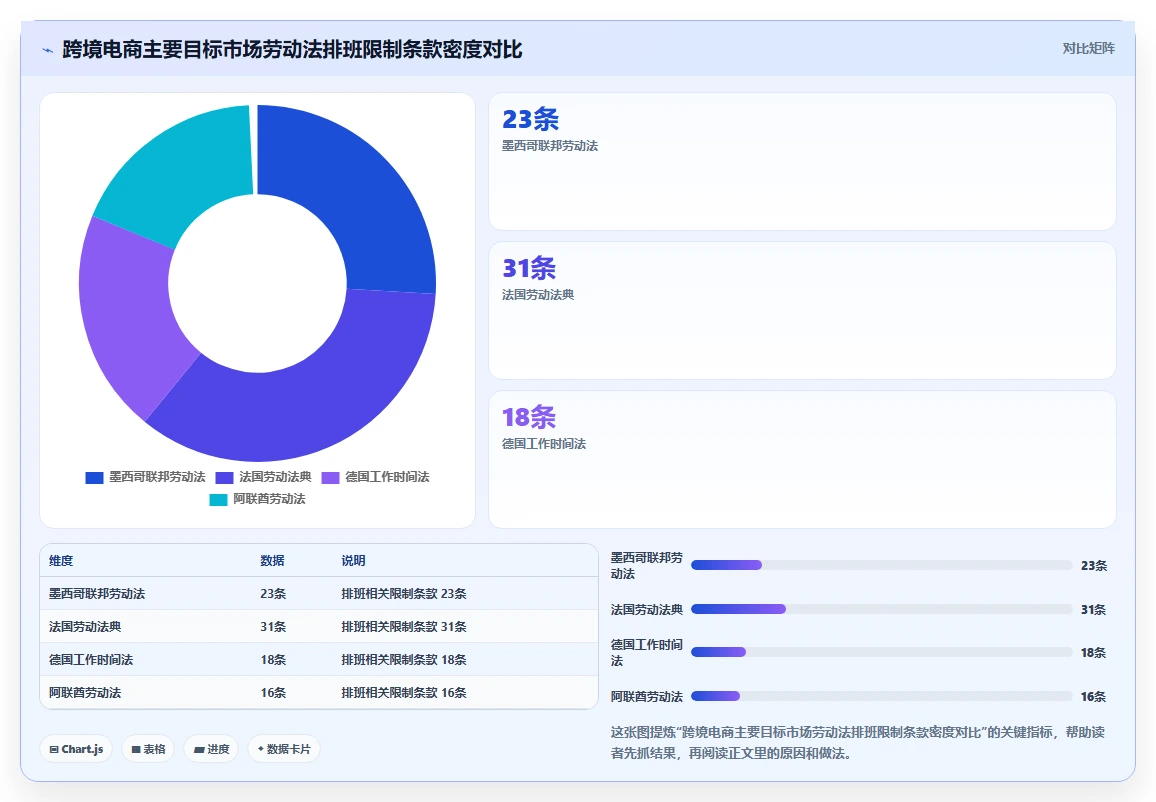Toggle the 阿联酋劳动法 legend swatch
Viewport: 1156px width, 802px height.
tap(218, 500)
